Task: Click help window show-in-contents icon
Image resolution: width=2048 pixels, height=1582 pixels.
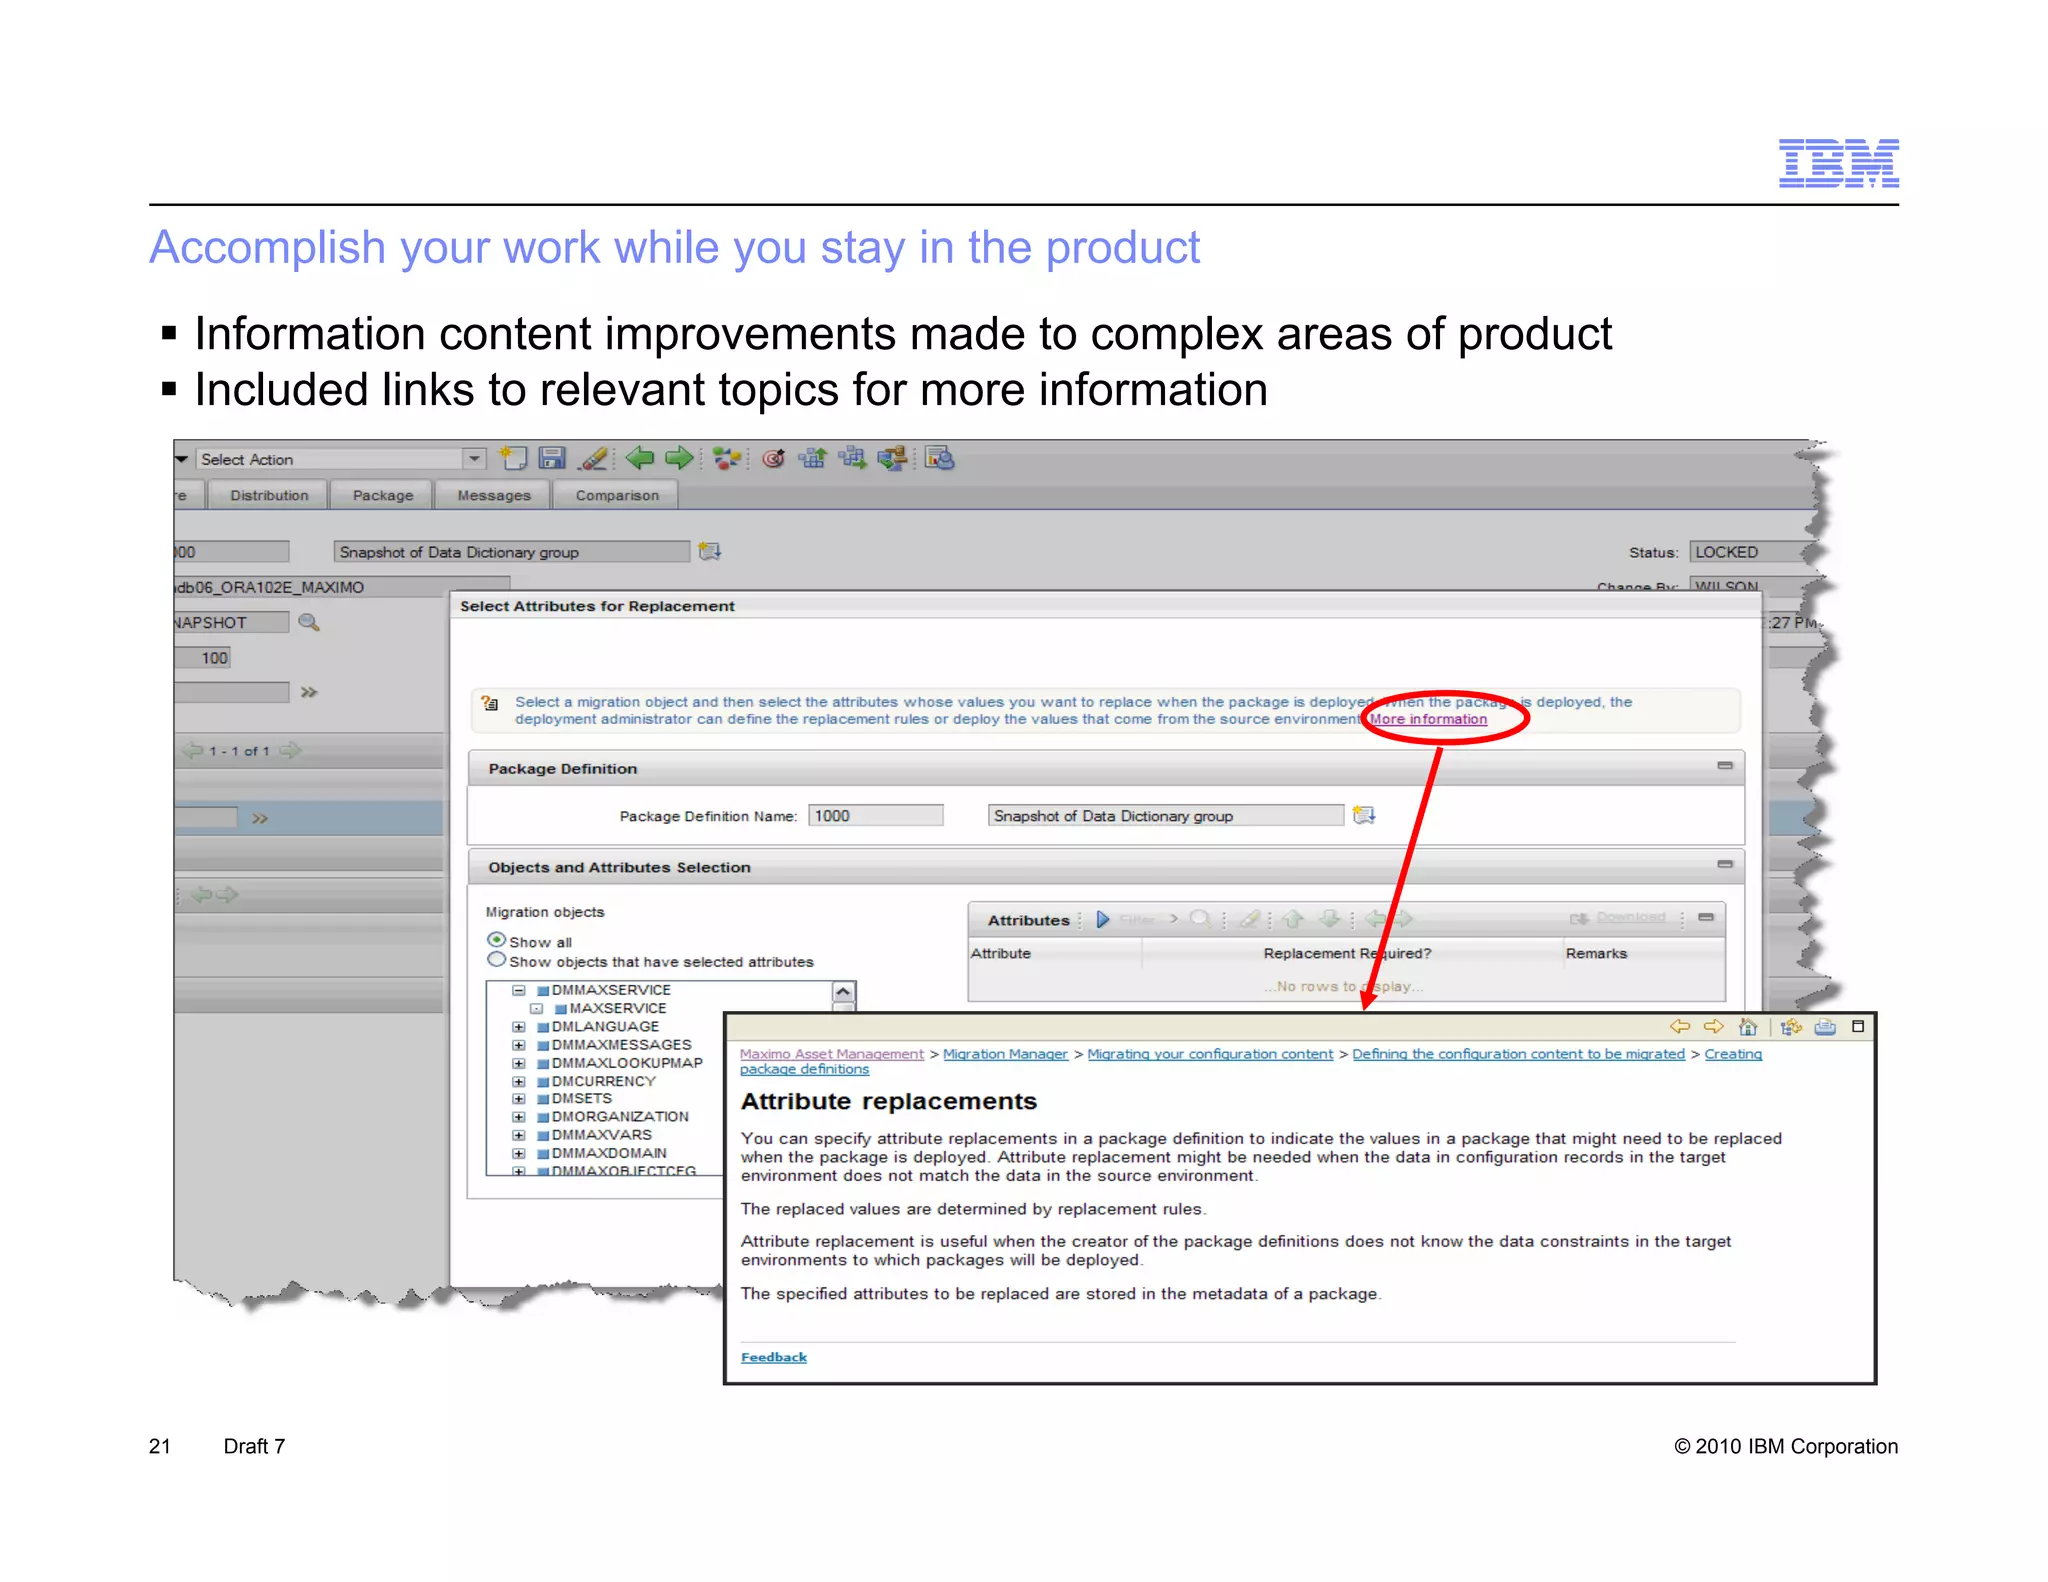Action: click(1791, 1027)
